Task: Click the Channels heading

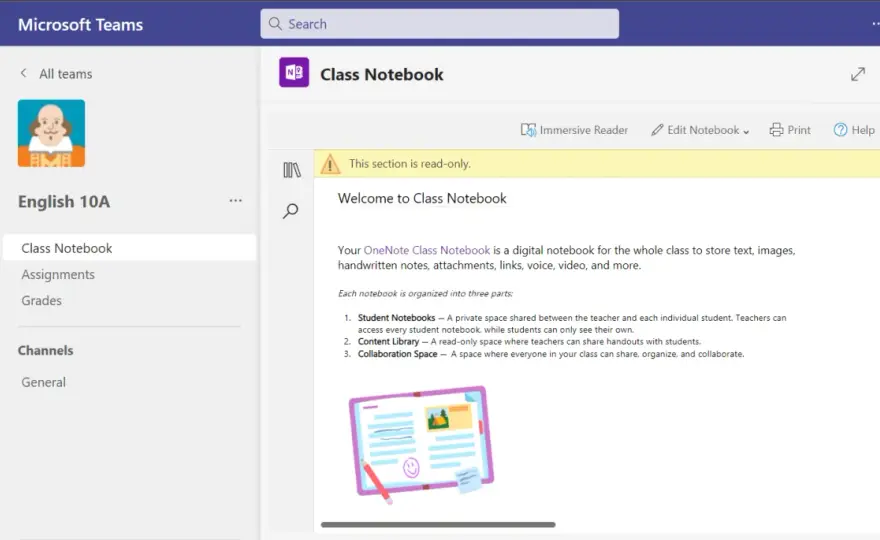Action: point(45,350)
